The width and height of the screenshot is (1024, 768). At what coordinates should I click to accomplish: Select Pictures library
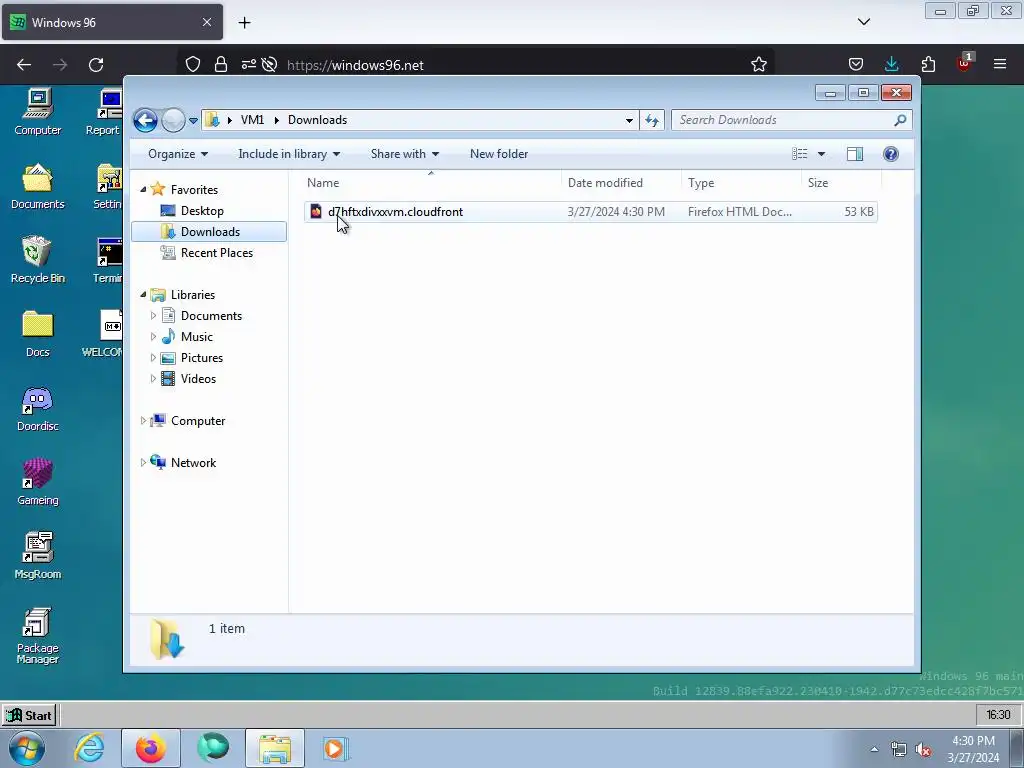tap(202, 358)
